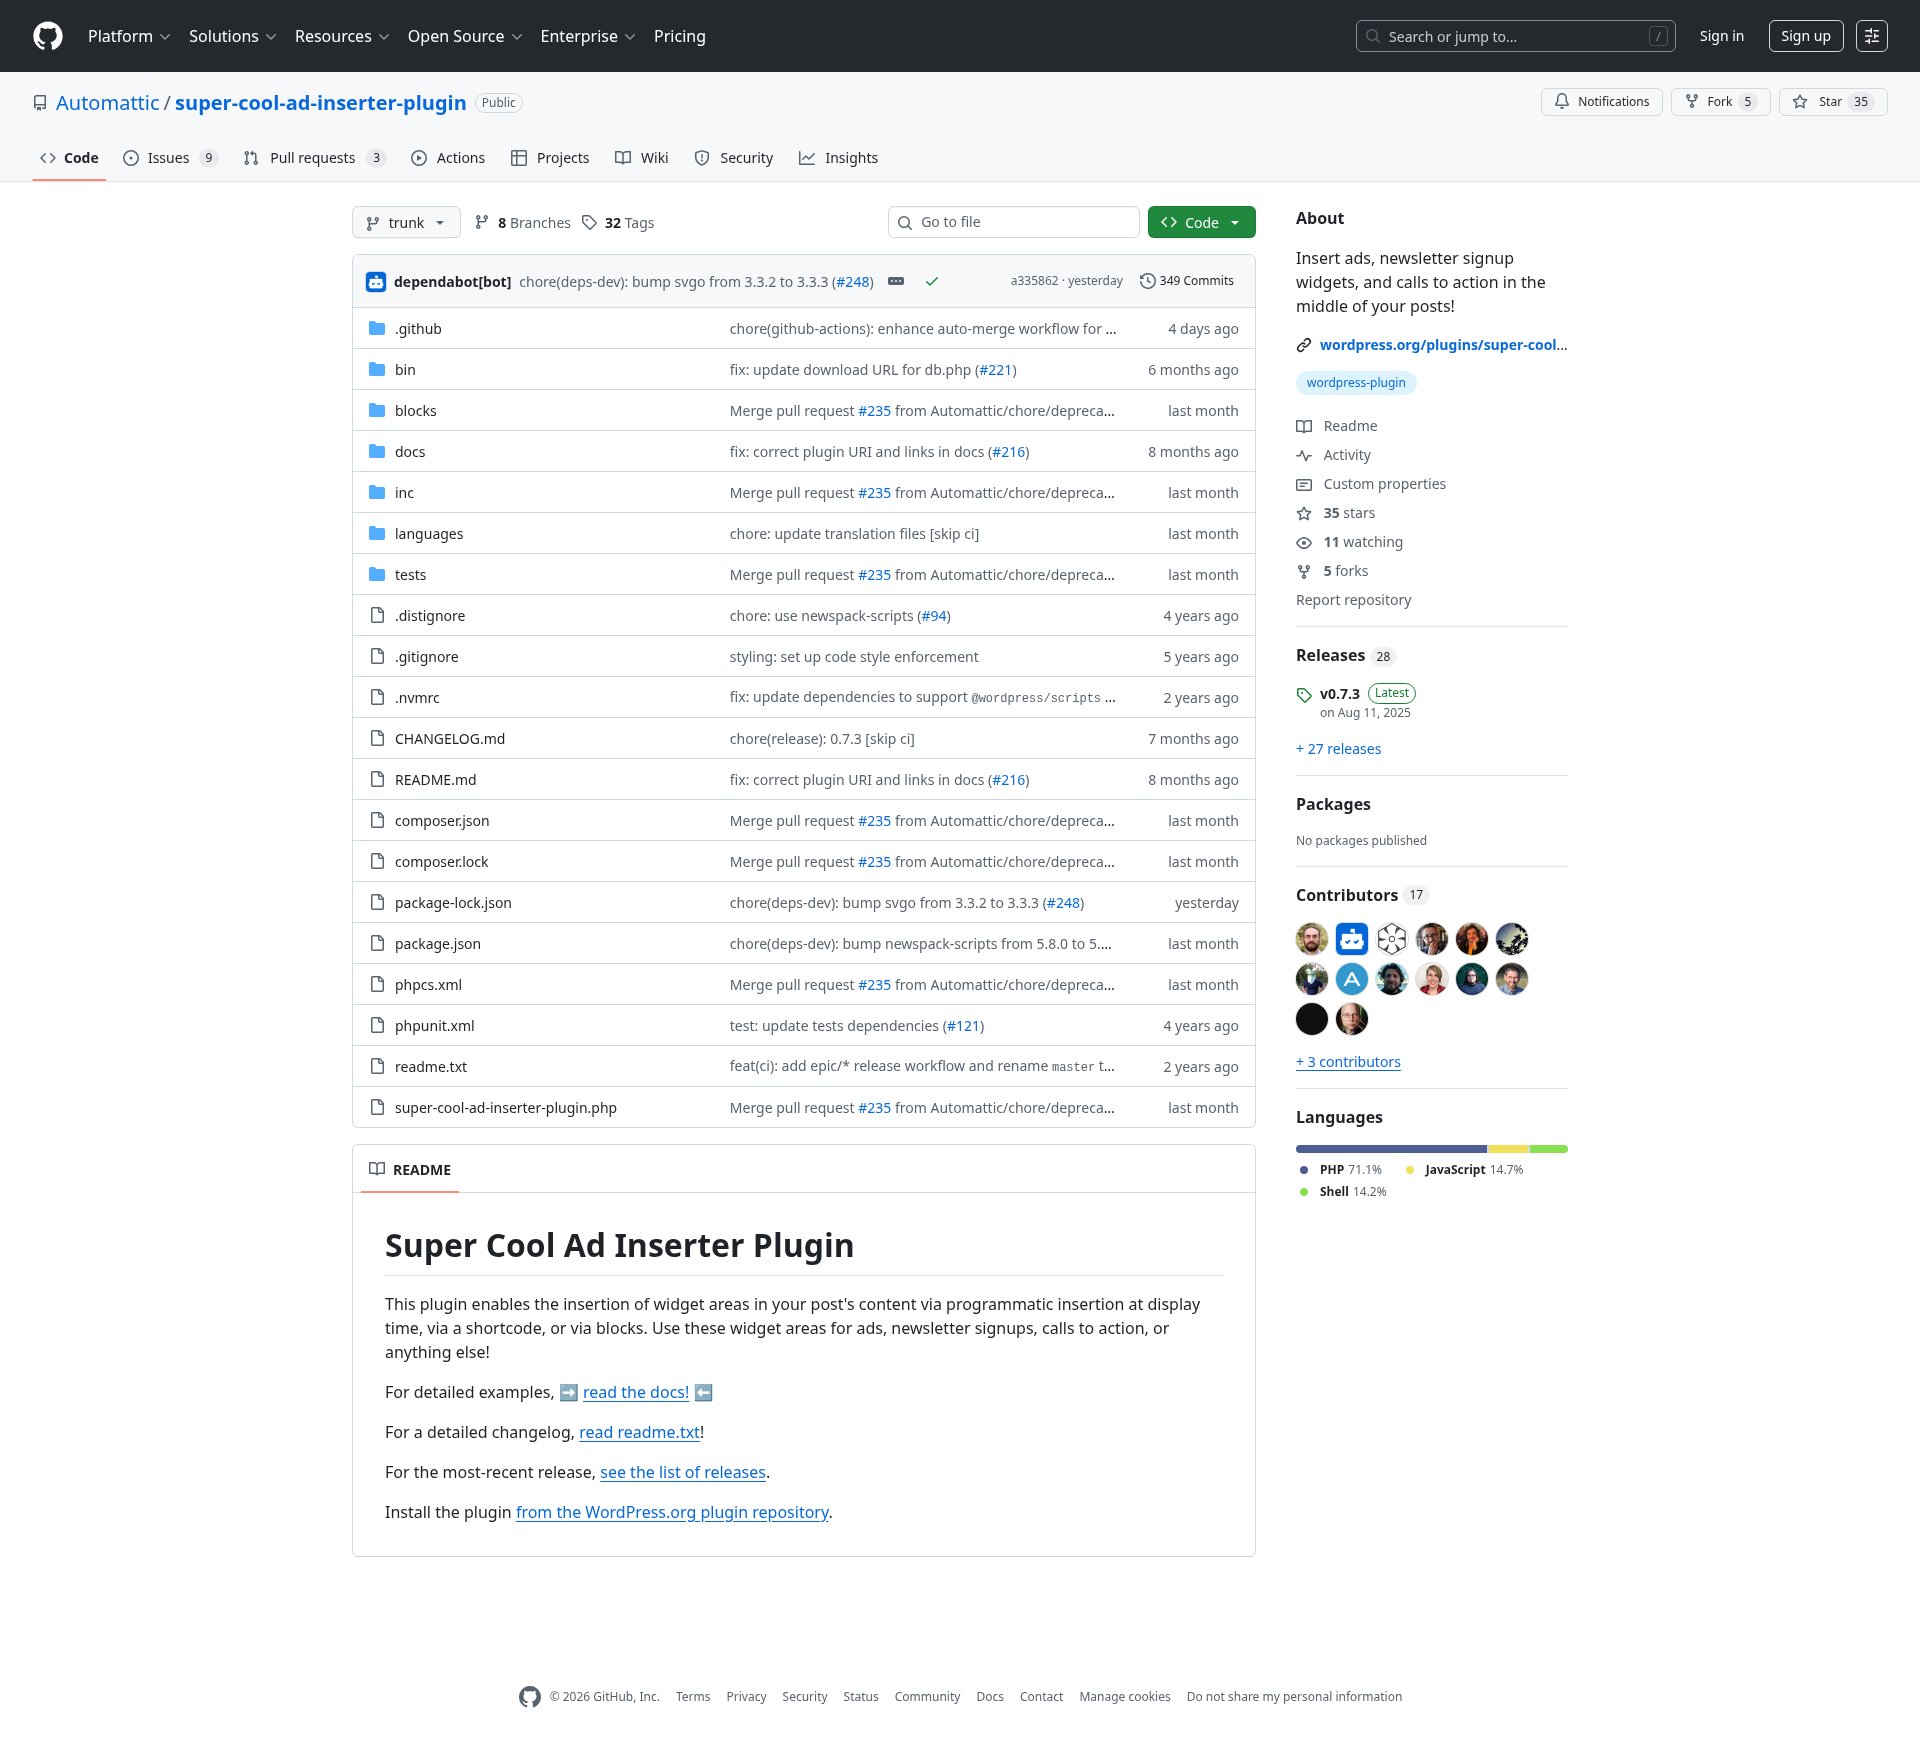The height and width of the screenshot is (1750, 1920).
Task: Open the blue 'A' contributor avatar
Action: (1352, 979)
